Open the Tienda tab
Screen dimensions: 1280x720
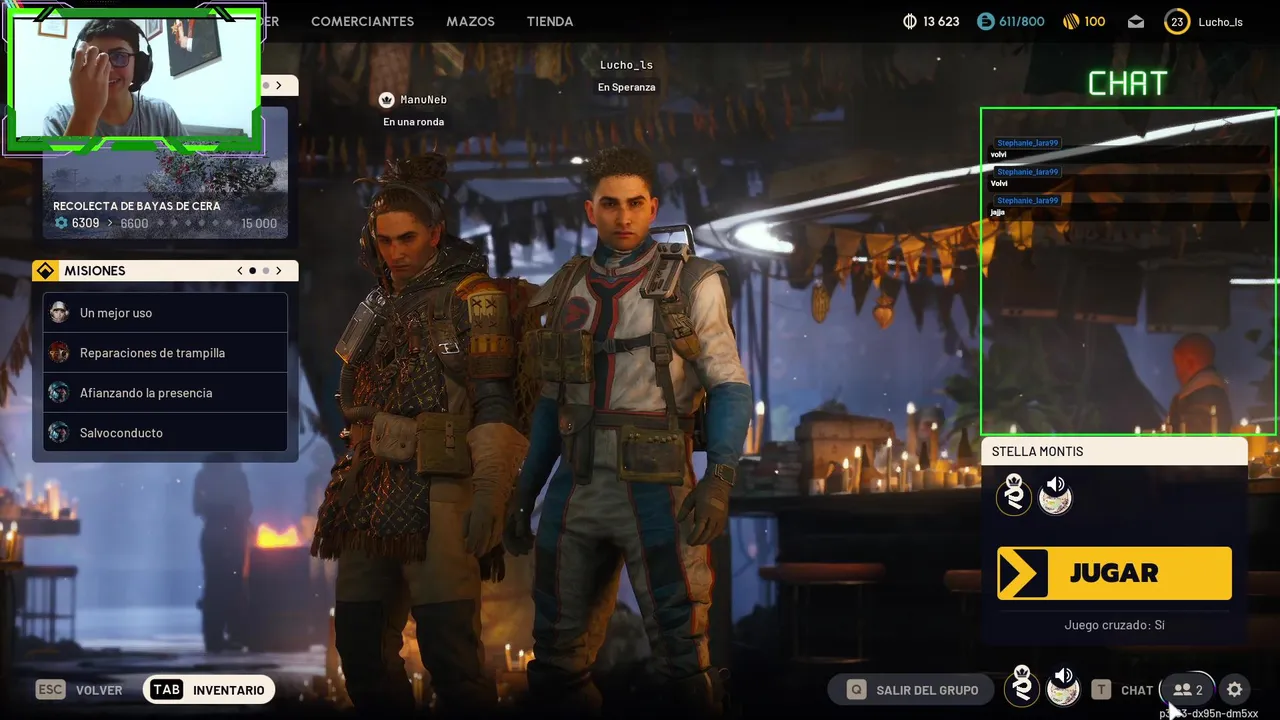[x=550, y=21]
